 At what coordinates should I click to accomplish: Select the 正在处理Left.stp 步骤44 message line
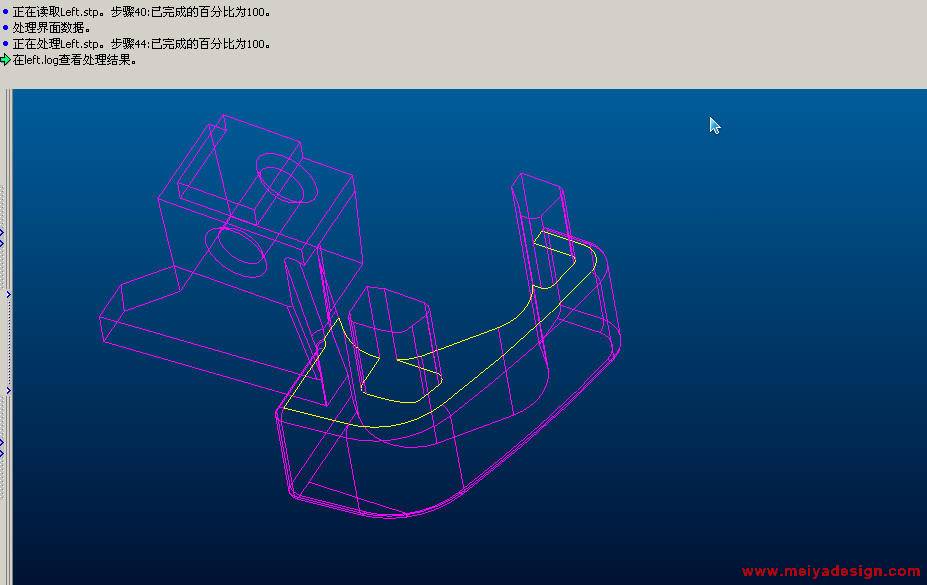(x=141, y=44)
